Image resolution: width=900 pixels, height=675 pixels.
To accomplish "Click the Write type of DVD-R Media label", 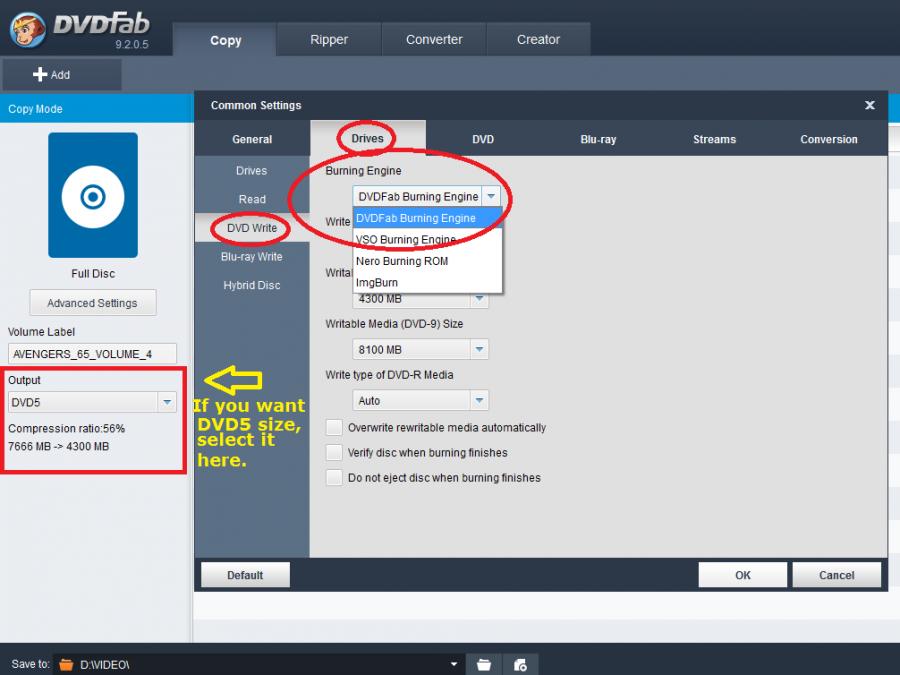I will [x=389, y=375].
